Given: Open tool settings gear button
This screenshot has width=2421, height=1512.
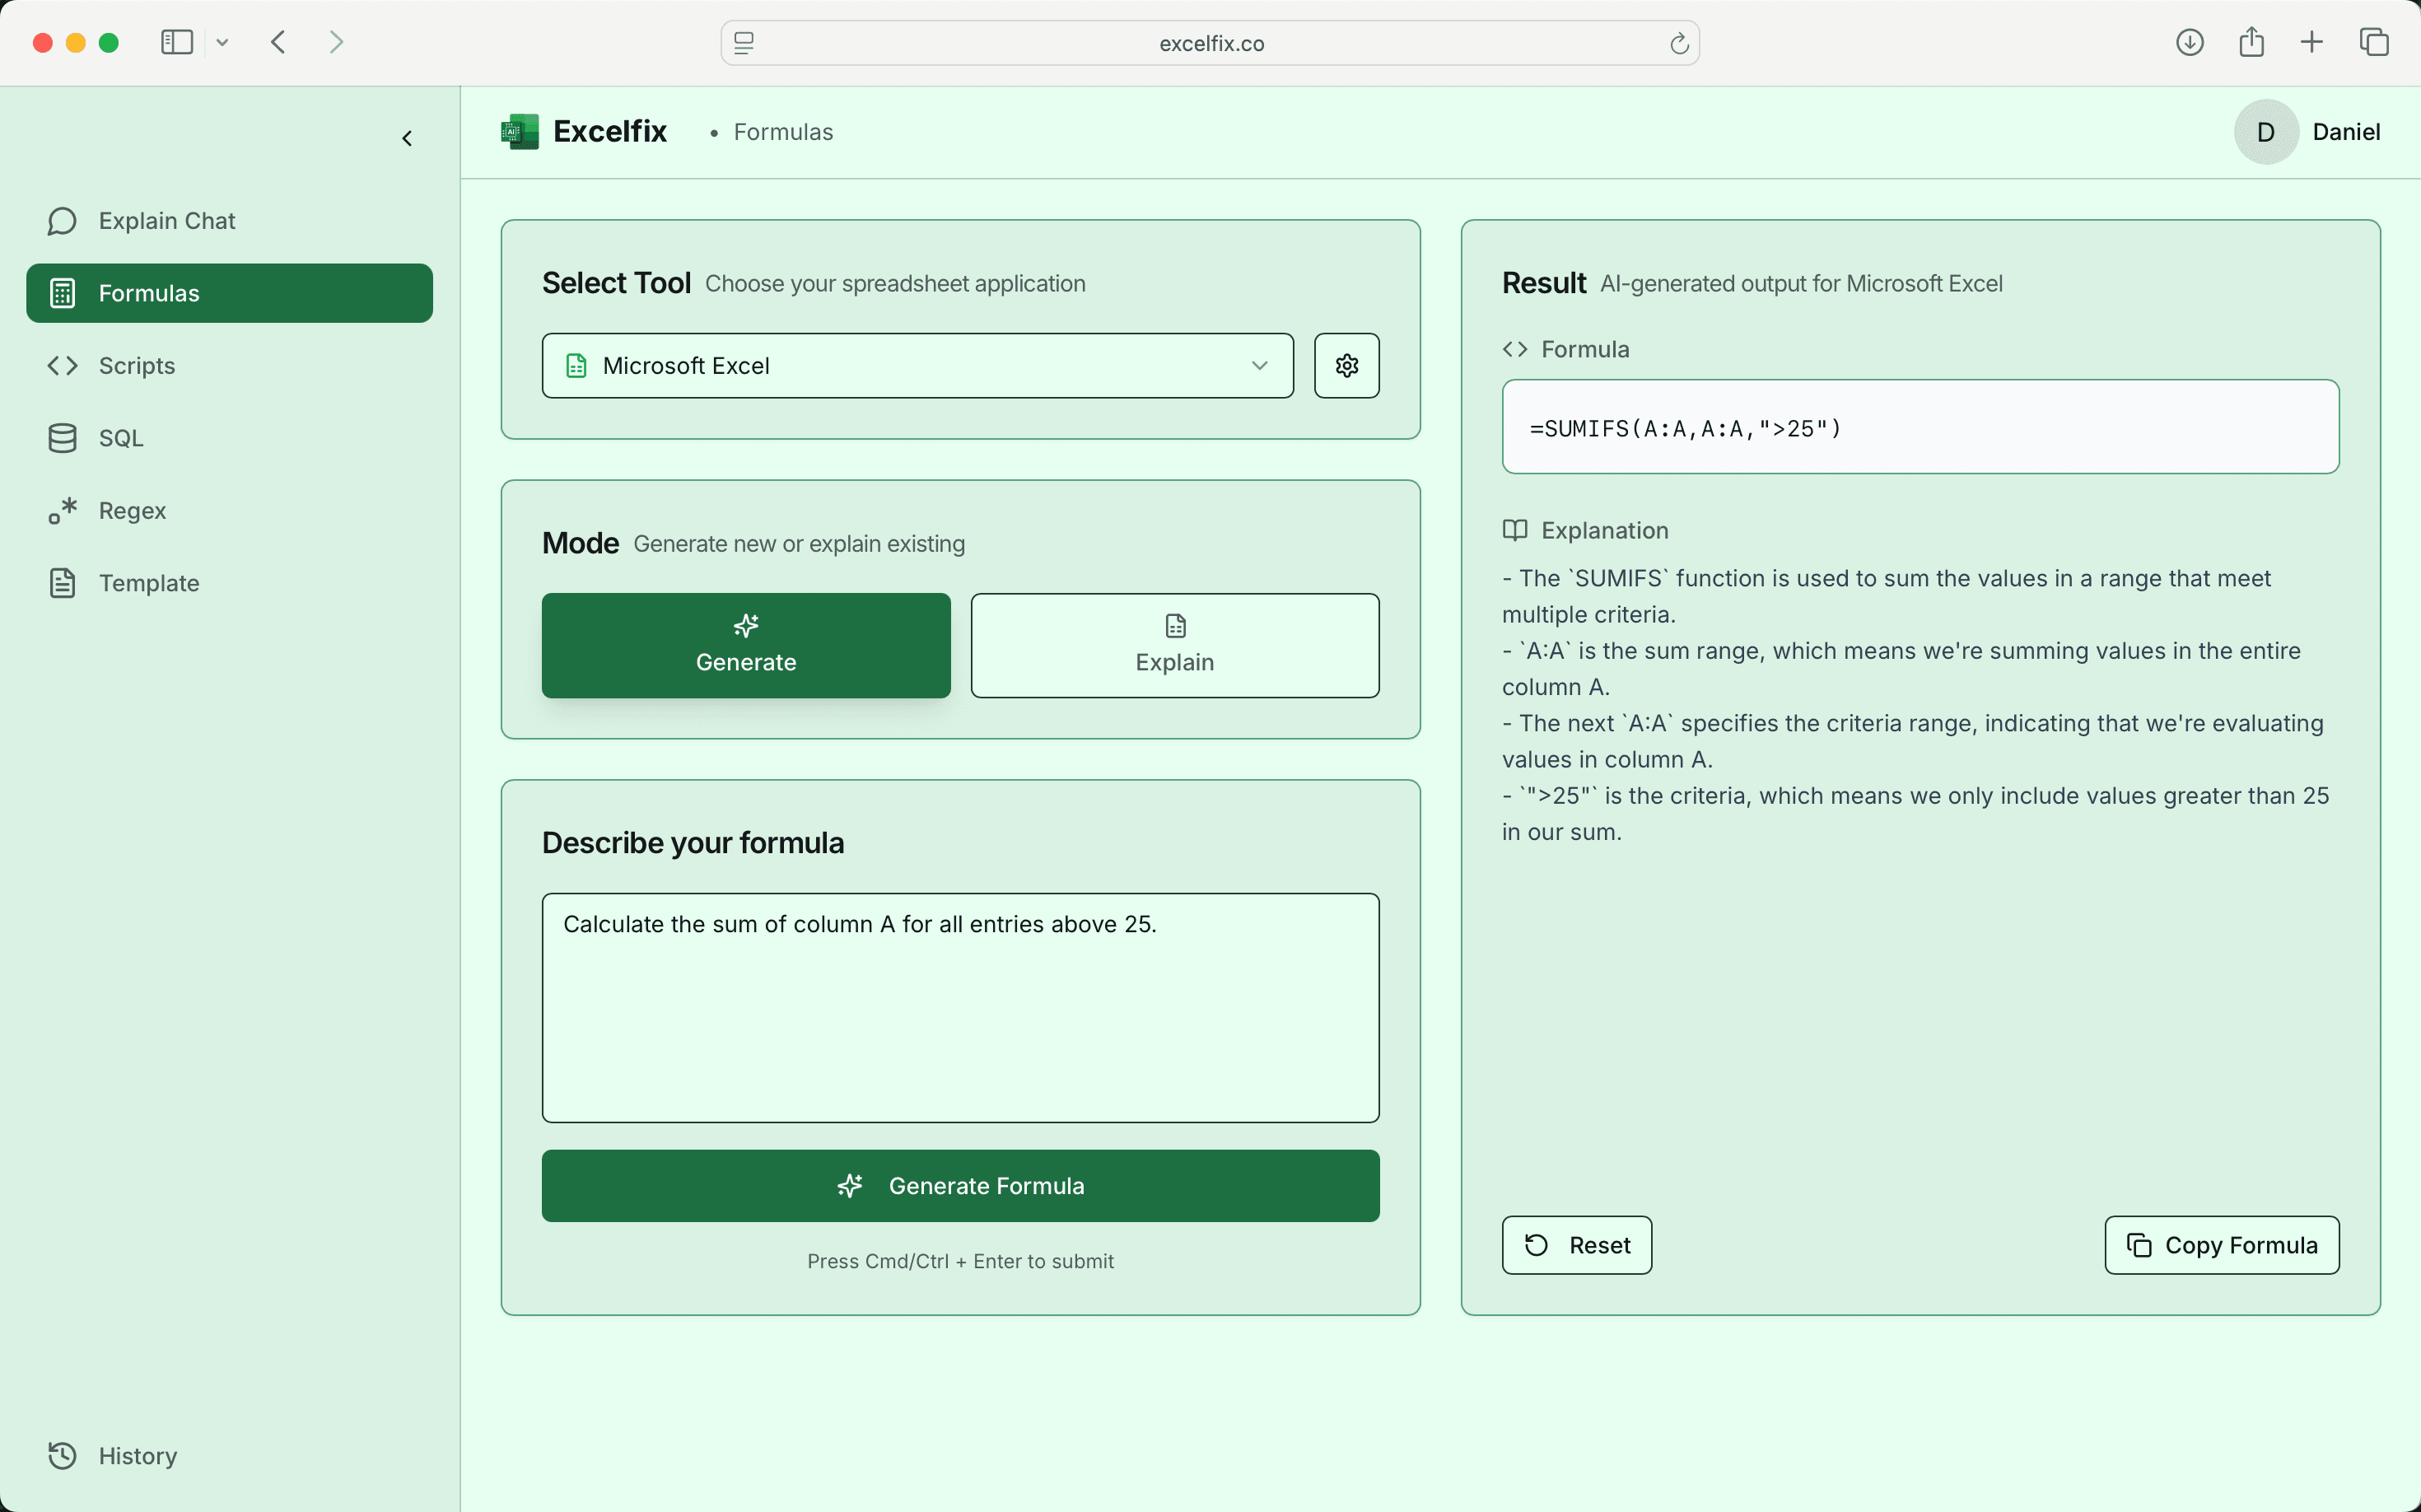Looking at the screenshot, I should (1346, 366).
